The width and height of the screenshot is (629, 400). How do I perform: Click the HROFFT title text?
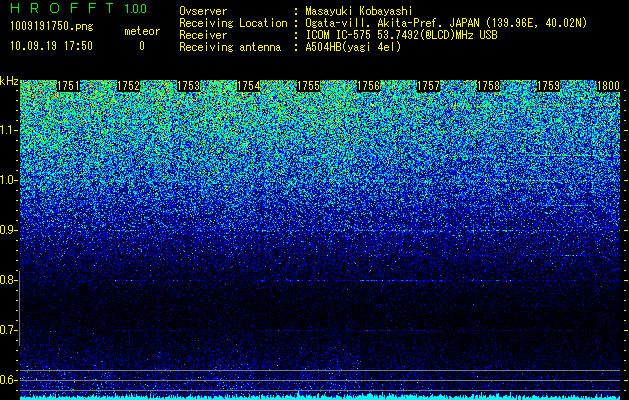[62, 8]
